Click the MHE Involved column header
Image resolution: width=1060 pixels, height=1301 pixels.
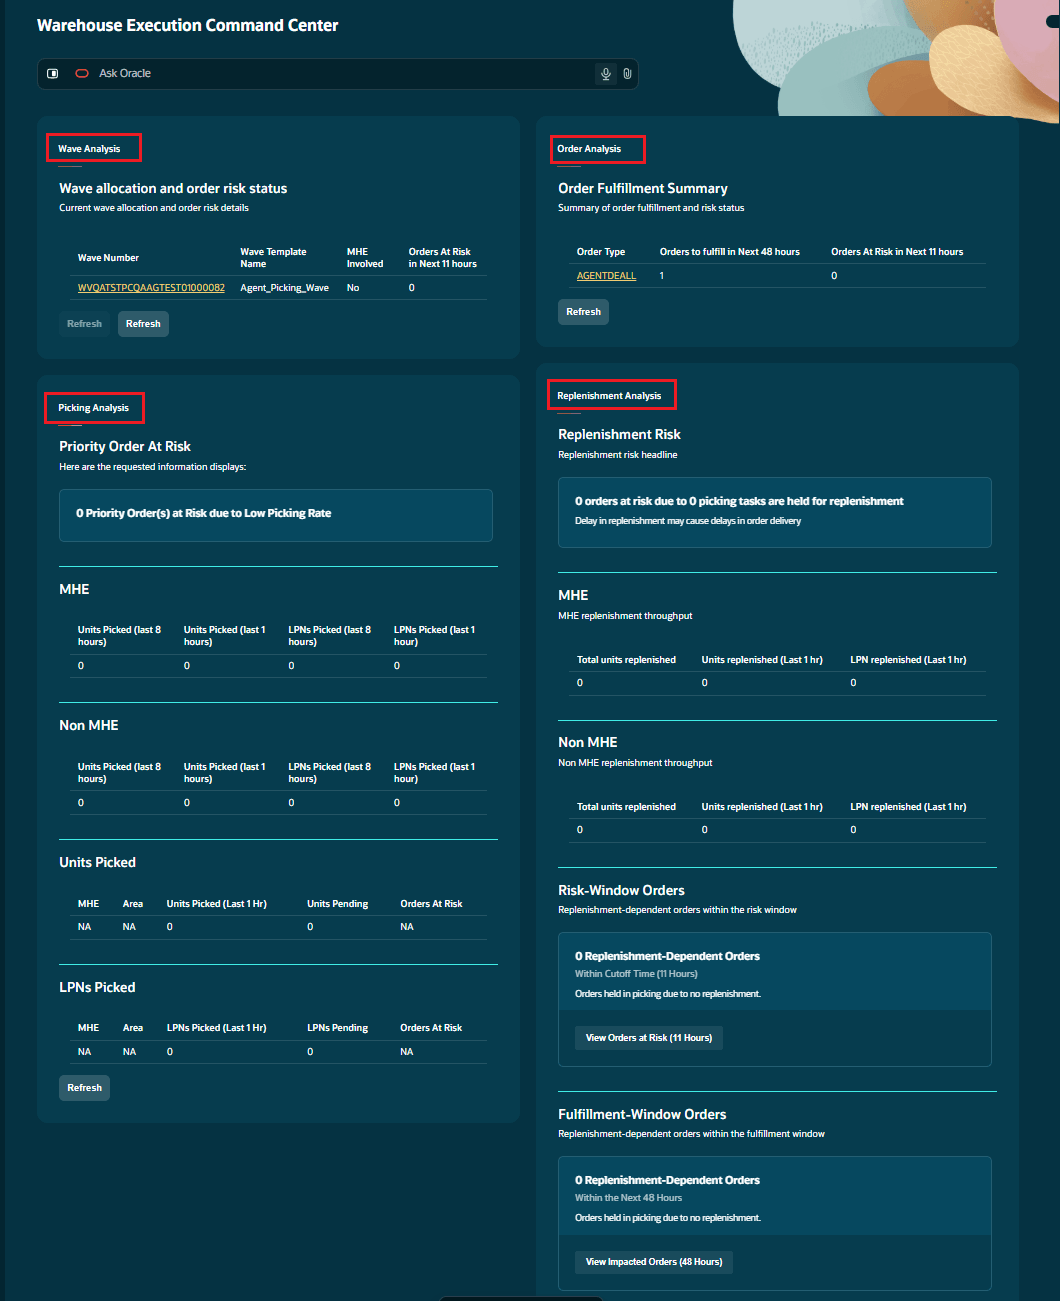click(x=365, y=258)
